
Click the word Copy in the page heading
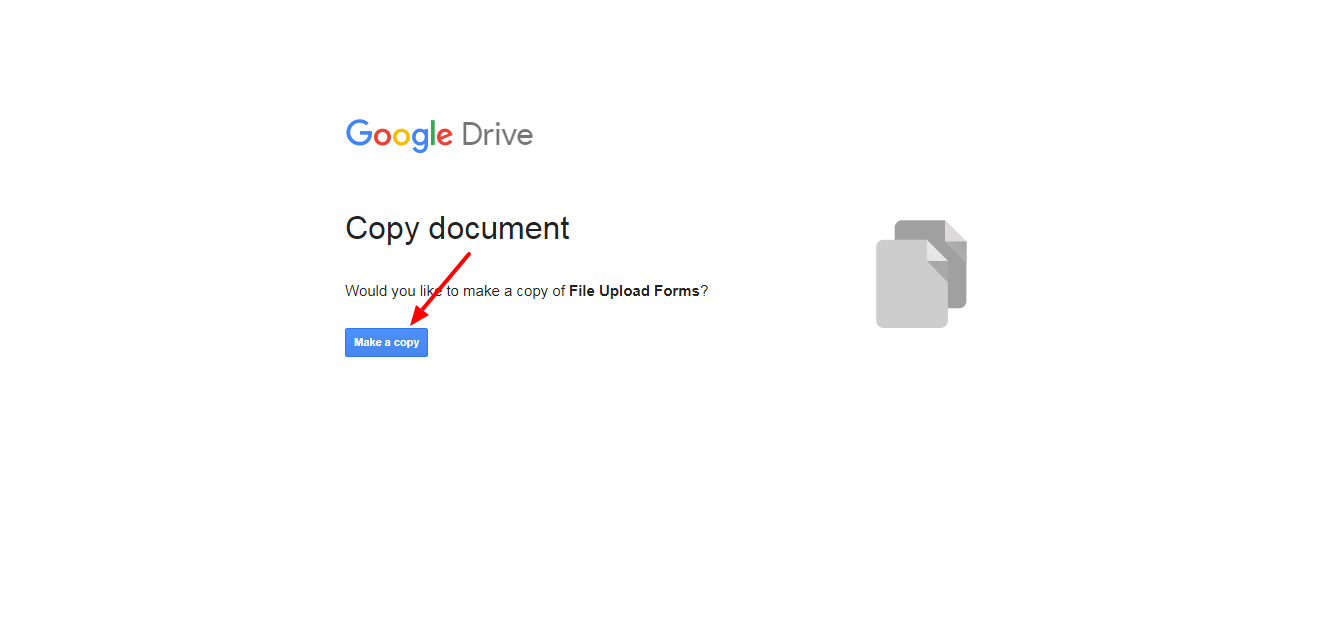(383, 229)
